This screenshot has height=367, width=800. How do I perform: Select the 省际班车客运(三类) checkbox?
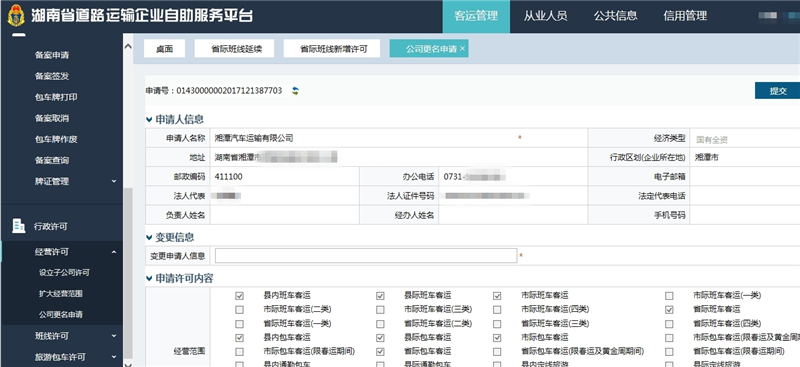pyautogui.click(x=497, y=324)
